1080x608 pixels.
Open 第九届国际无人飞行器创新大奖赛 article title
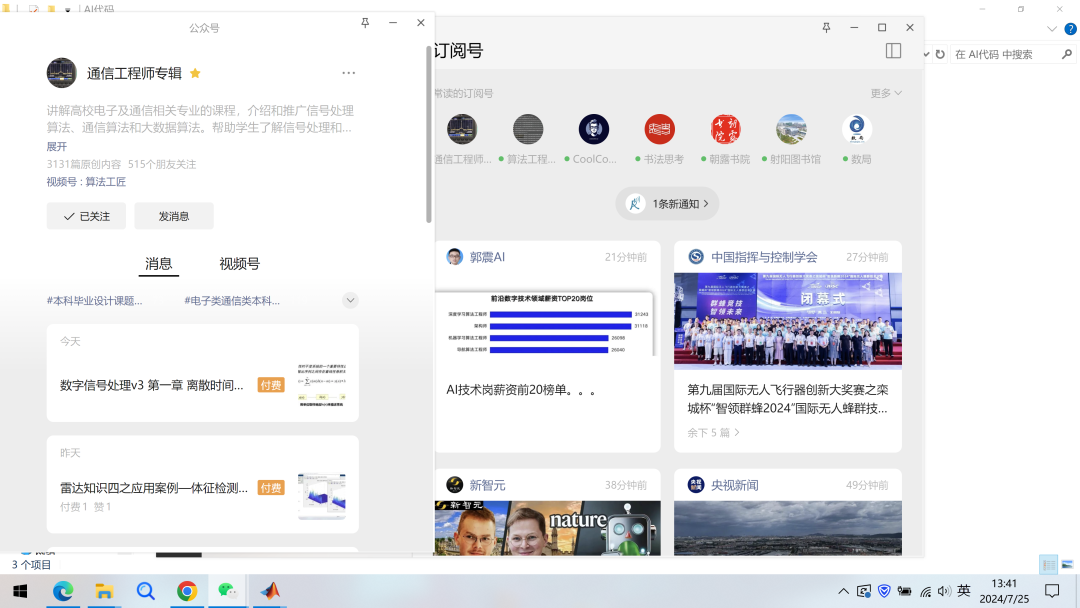(x=787, y=399)
